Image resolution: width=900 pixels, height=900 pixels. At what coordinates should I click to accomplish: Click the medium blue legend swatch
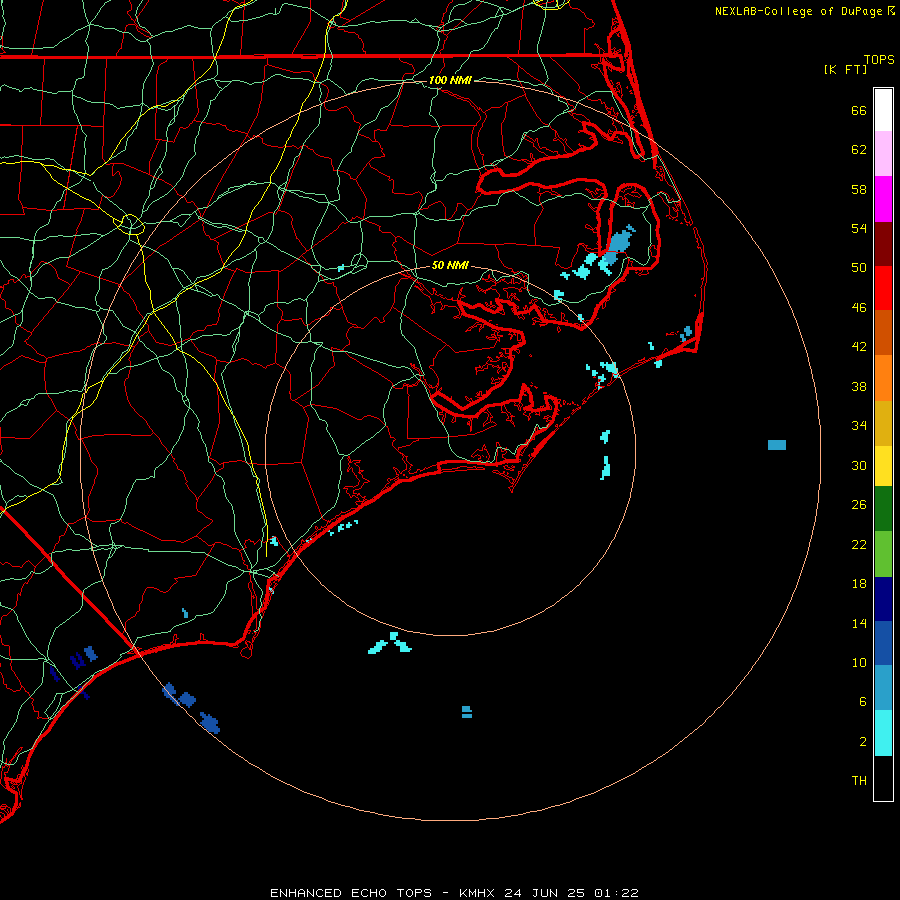[x=883, y=643]
